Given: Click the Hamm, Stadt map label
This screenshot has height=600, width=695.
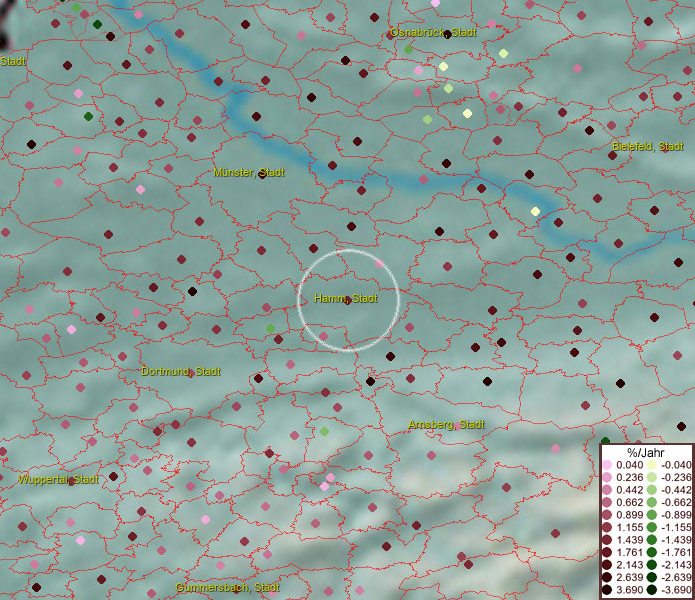Looking at the screenshot, I should pos(346,298).
